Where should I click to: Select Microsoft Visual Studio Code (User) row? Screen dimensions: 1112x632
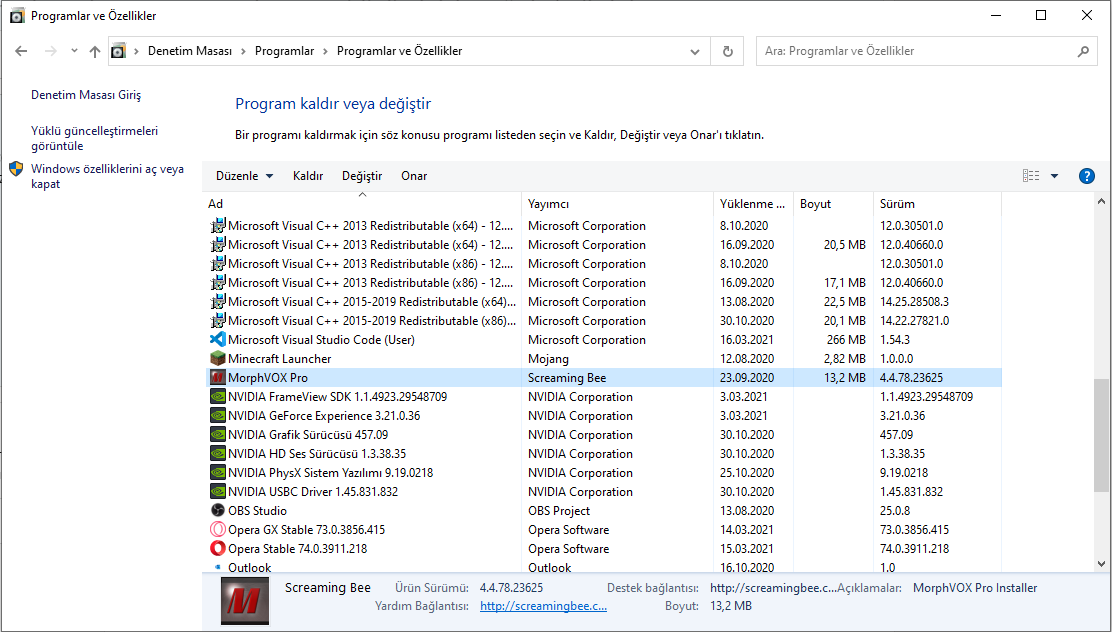pyautogui.click(x=604, y=340)
